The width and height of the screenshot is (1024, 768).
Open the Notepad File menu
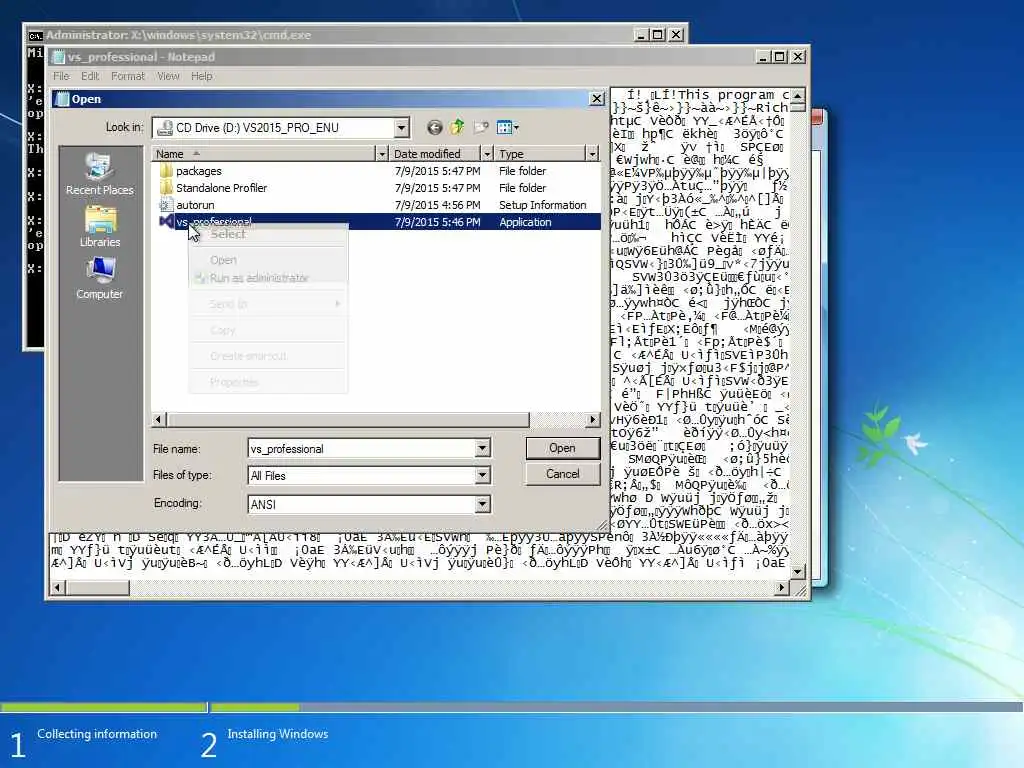61,76
